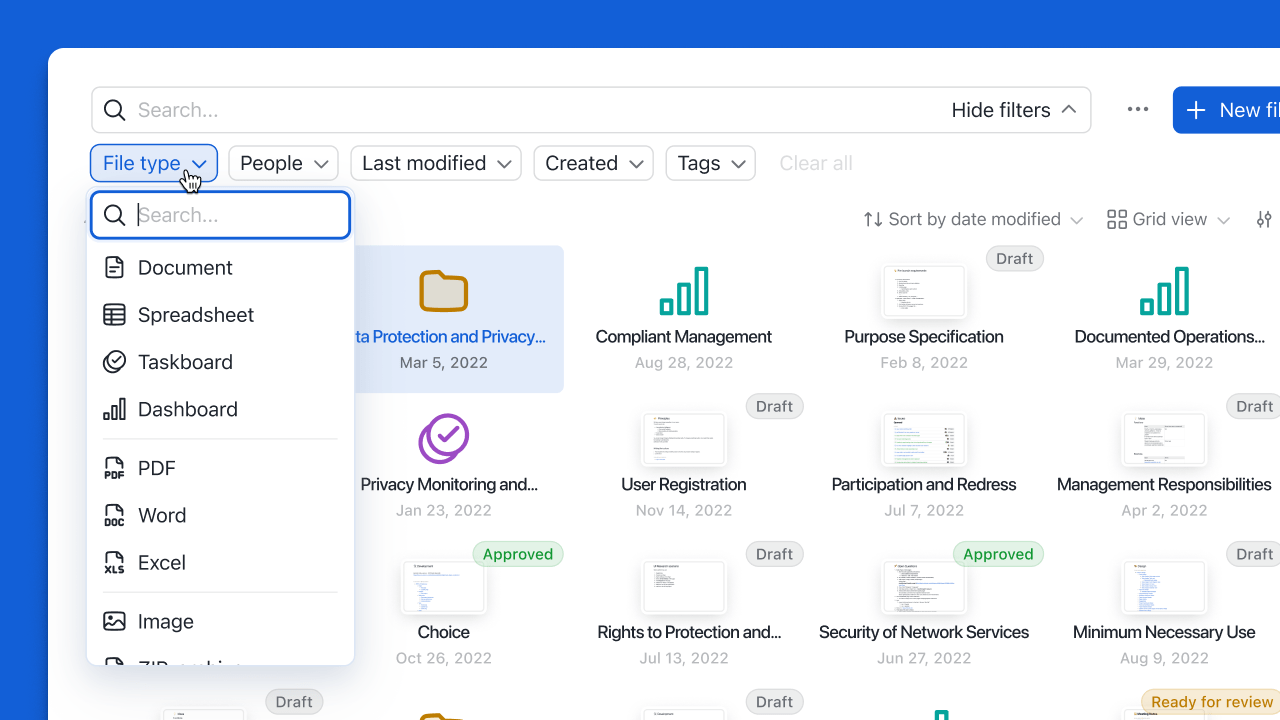The image size is (1280, 720).
Task: Choose the Taskboard file type
Action: [185, 362]
